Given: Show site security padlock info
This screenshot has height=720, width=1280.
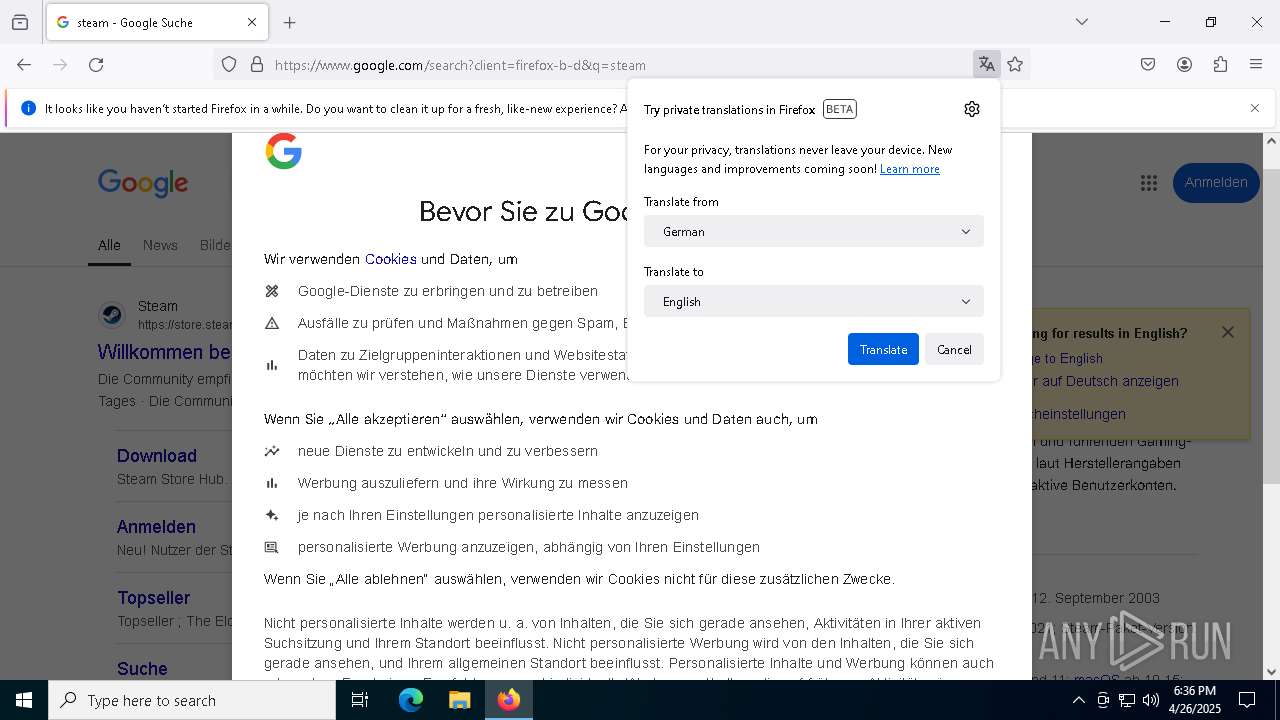Looking at the screenshot, I should pyautogui.click(x=257, y=64).
